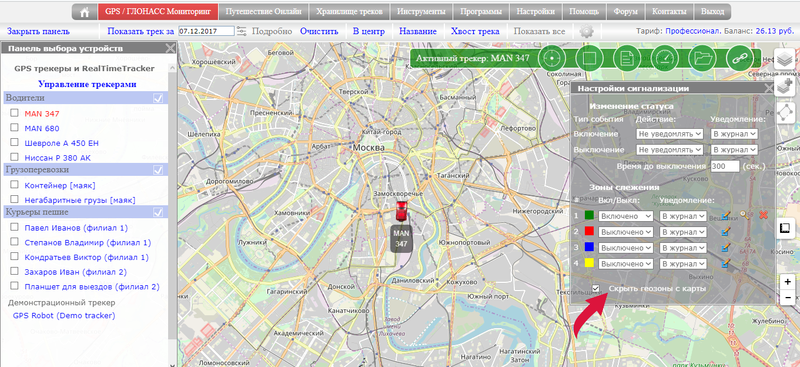The width and height of the screenshot is (800, 367).
Task: Open zone 2 В журнал notification dropdown
Action: pyautogui.click(x=683, y=232)
